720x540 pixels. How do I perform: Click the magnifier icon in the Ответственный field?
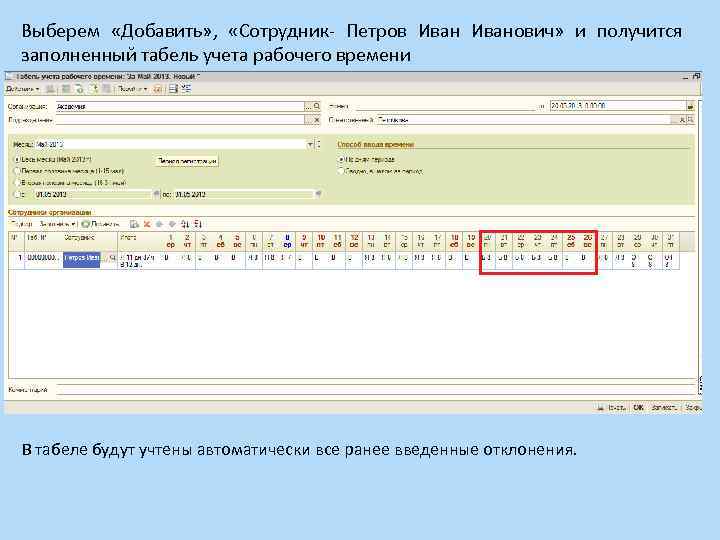click(691, 120)
